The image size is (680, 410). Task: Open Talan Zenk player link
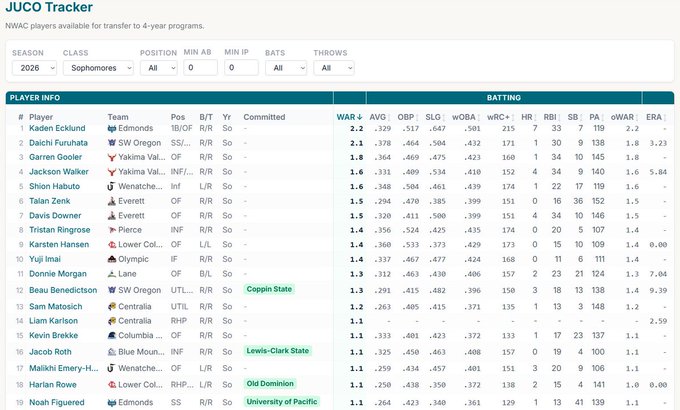[49, 201]
